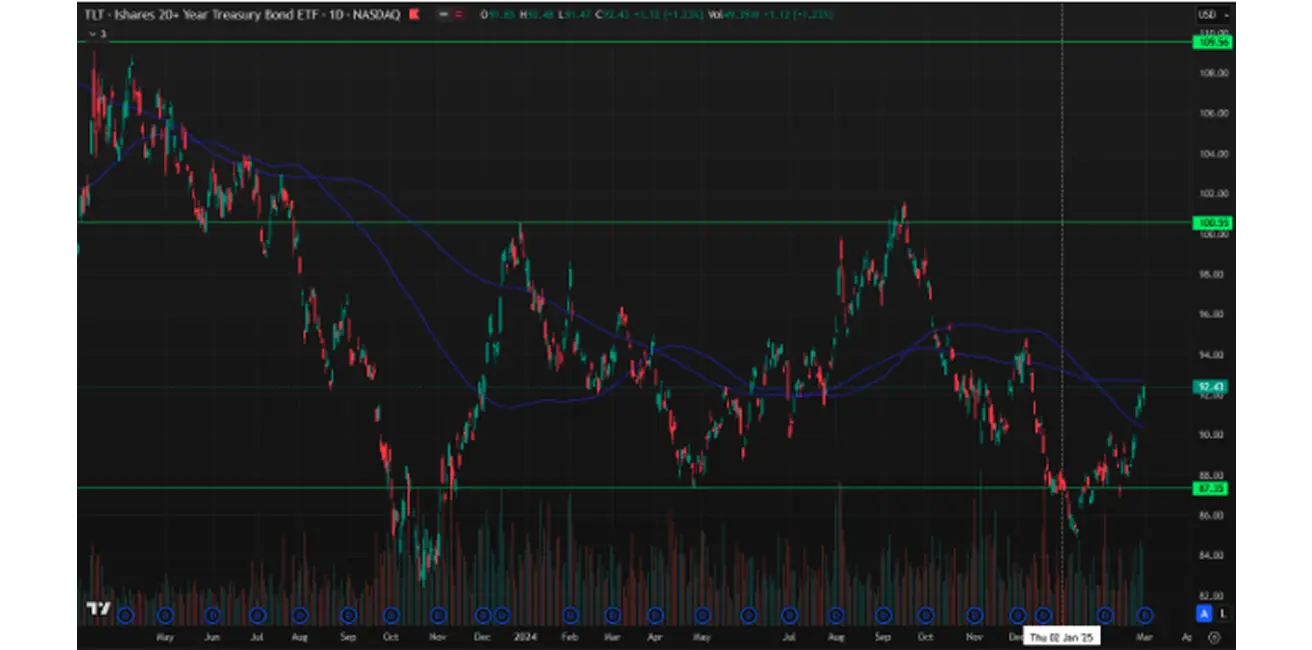Open the chart settings gear icon
This screenshot has height=650, width=1312.
(x=1214, y=637)
